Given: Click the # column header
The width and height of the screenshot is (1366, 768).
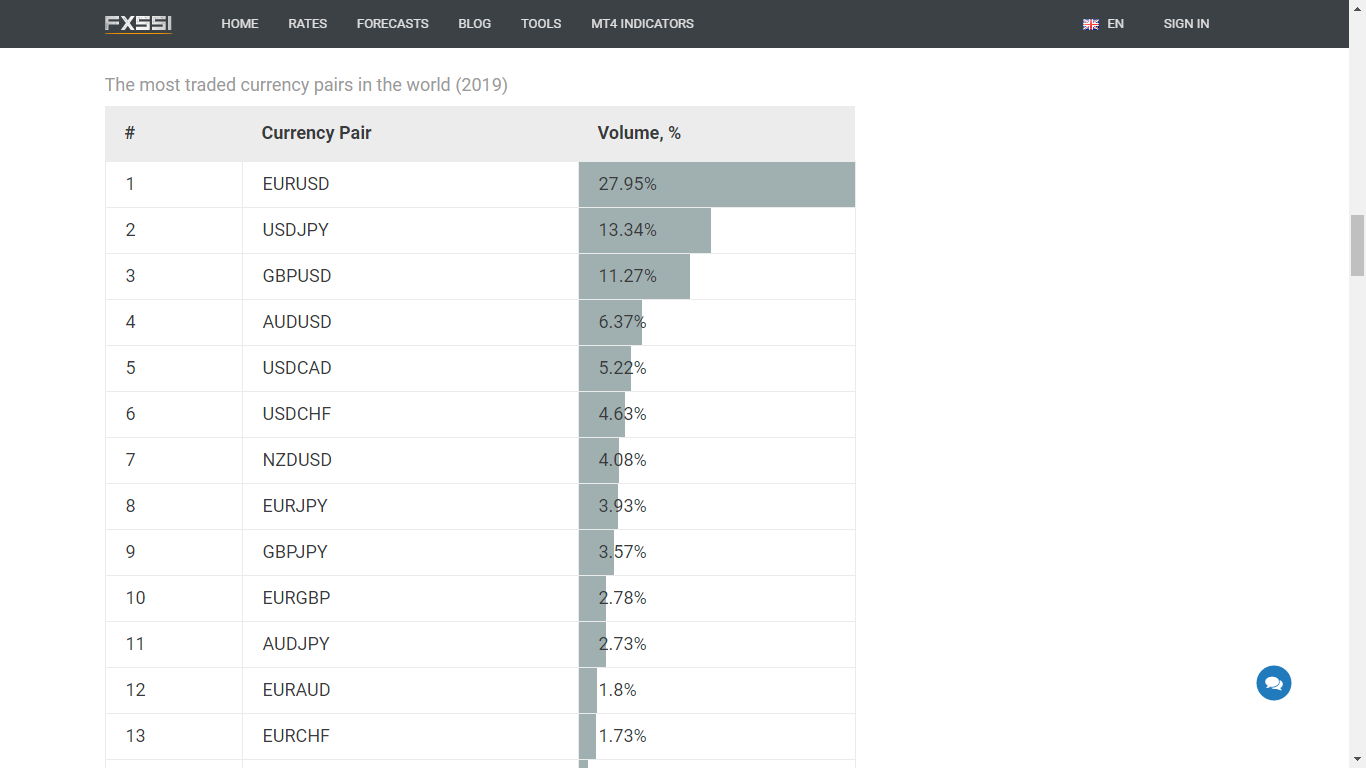Looking at the screenshot, I should 130,133.
